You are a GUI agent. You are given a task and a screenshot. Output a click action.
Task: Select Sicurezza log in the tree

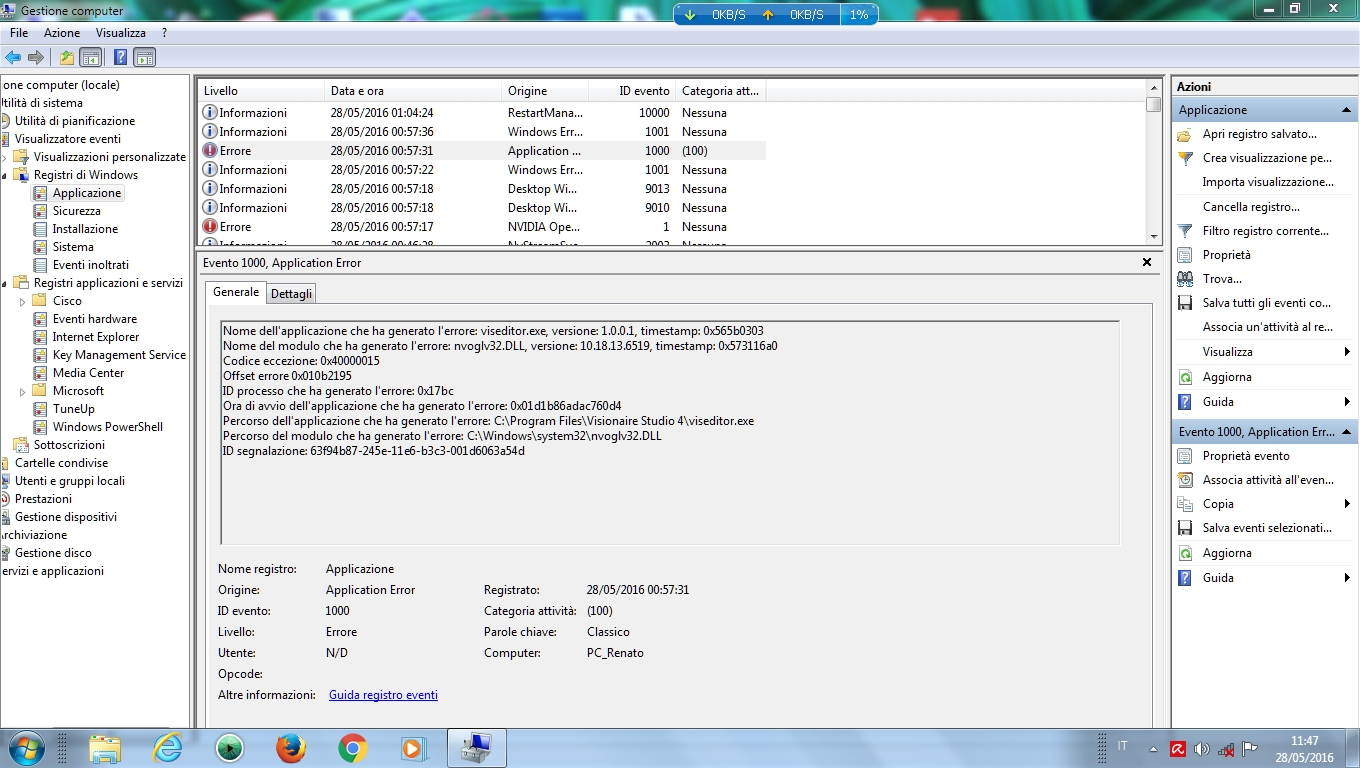pos(76,211)
